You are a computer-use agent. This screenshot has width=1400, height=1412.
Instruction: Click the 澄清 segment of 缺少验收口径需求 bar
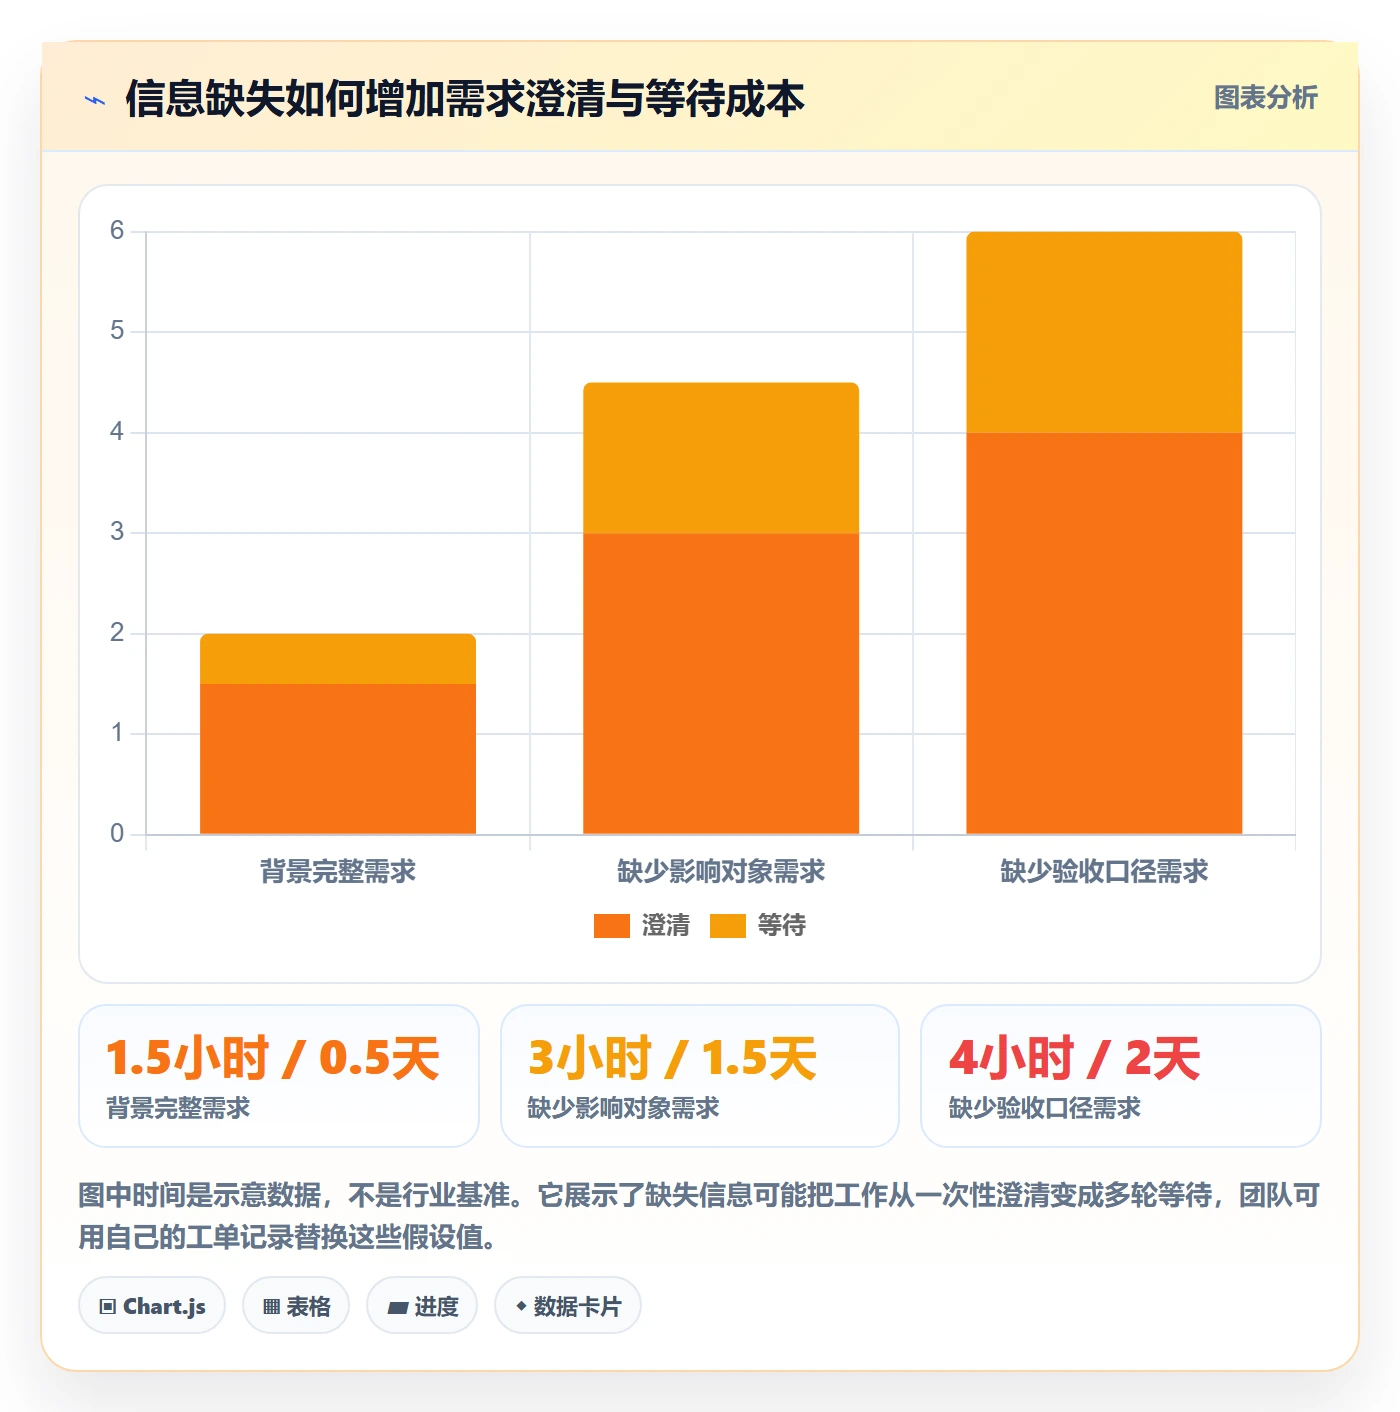[1104, 633]
